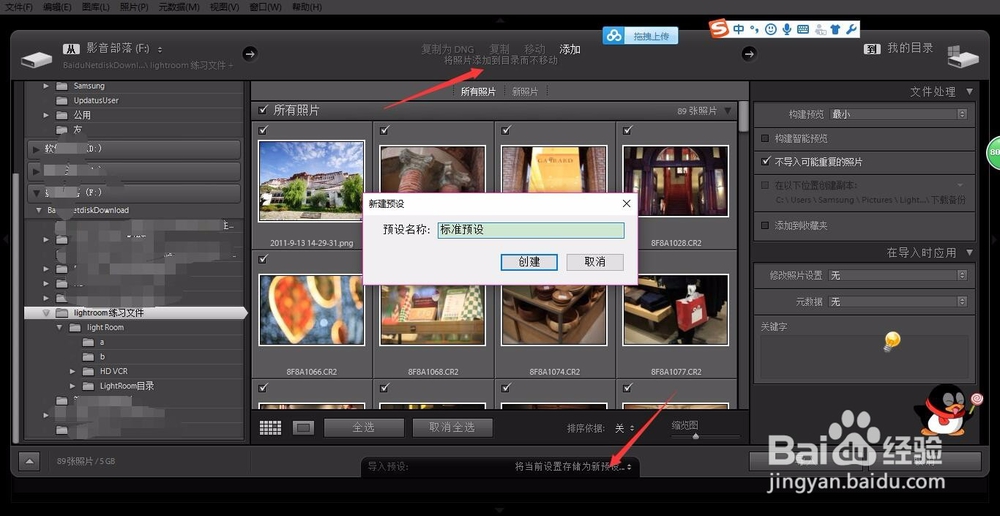Click arrow icon left of 我的目录
1000x516 pixels.
749,54
